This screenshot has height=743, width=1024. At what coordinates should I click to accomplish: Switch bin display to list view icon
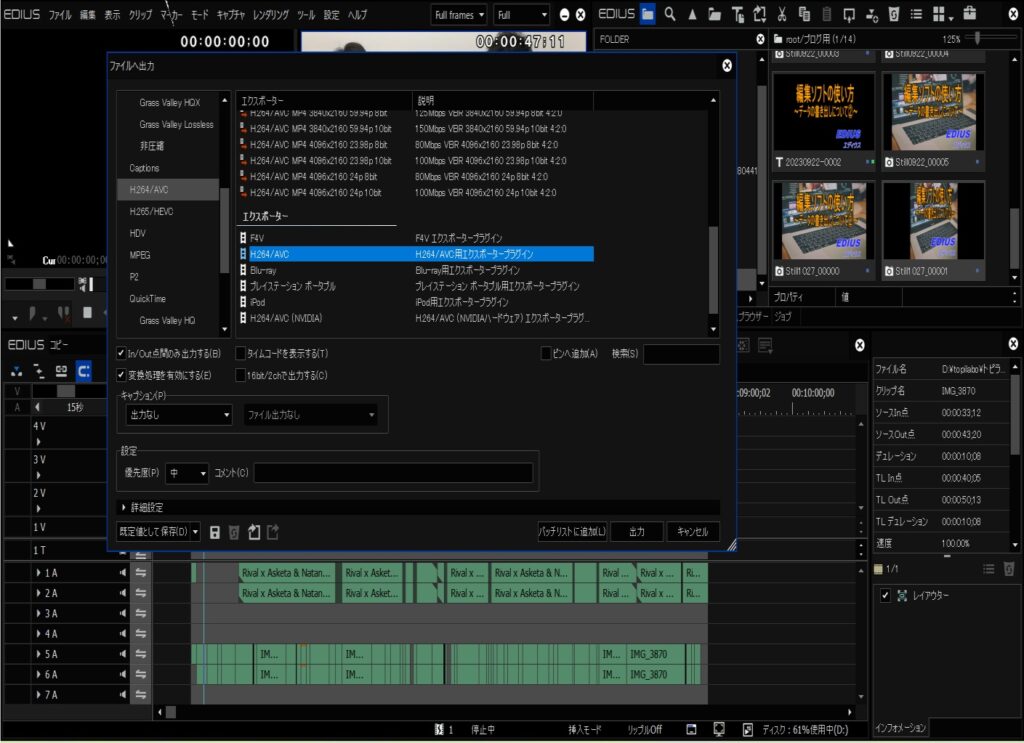coord(915,15)
